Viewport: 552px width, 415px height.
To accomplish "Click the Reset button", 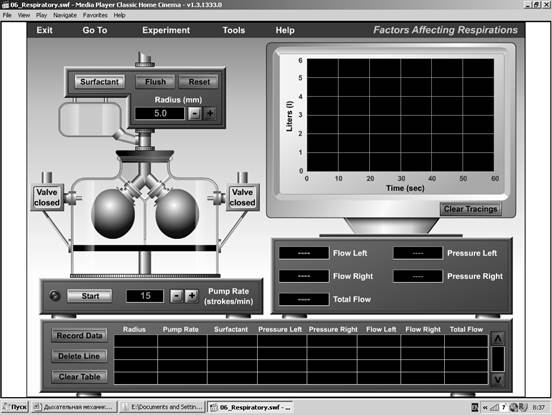I will (x=199, y=82).
